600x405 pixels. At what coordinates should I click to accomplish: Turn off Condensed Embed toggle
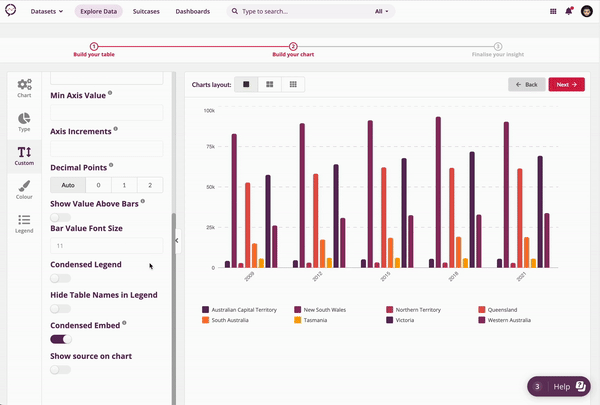coord(61,340)
